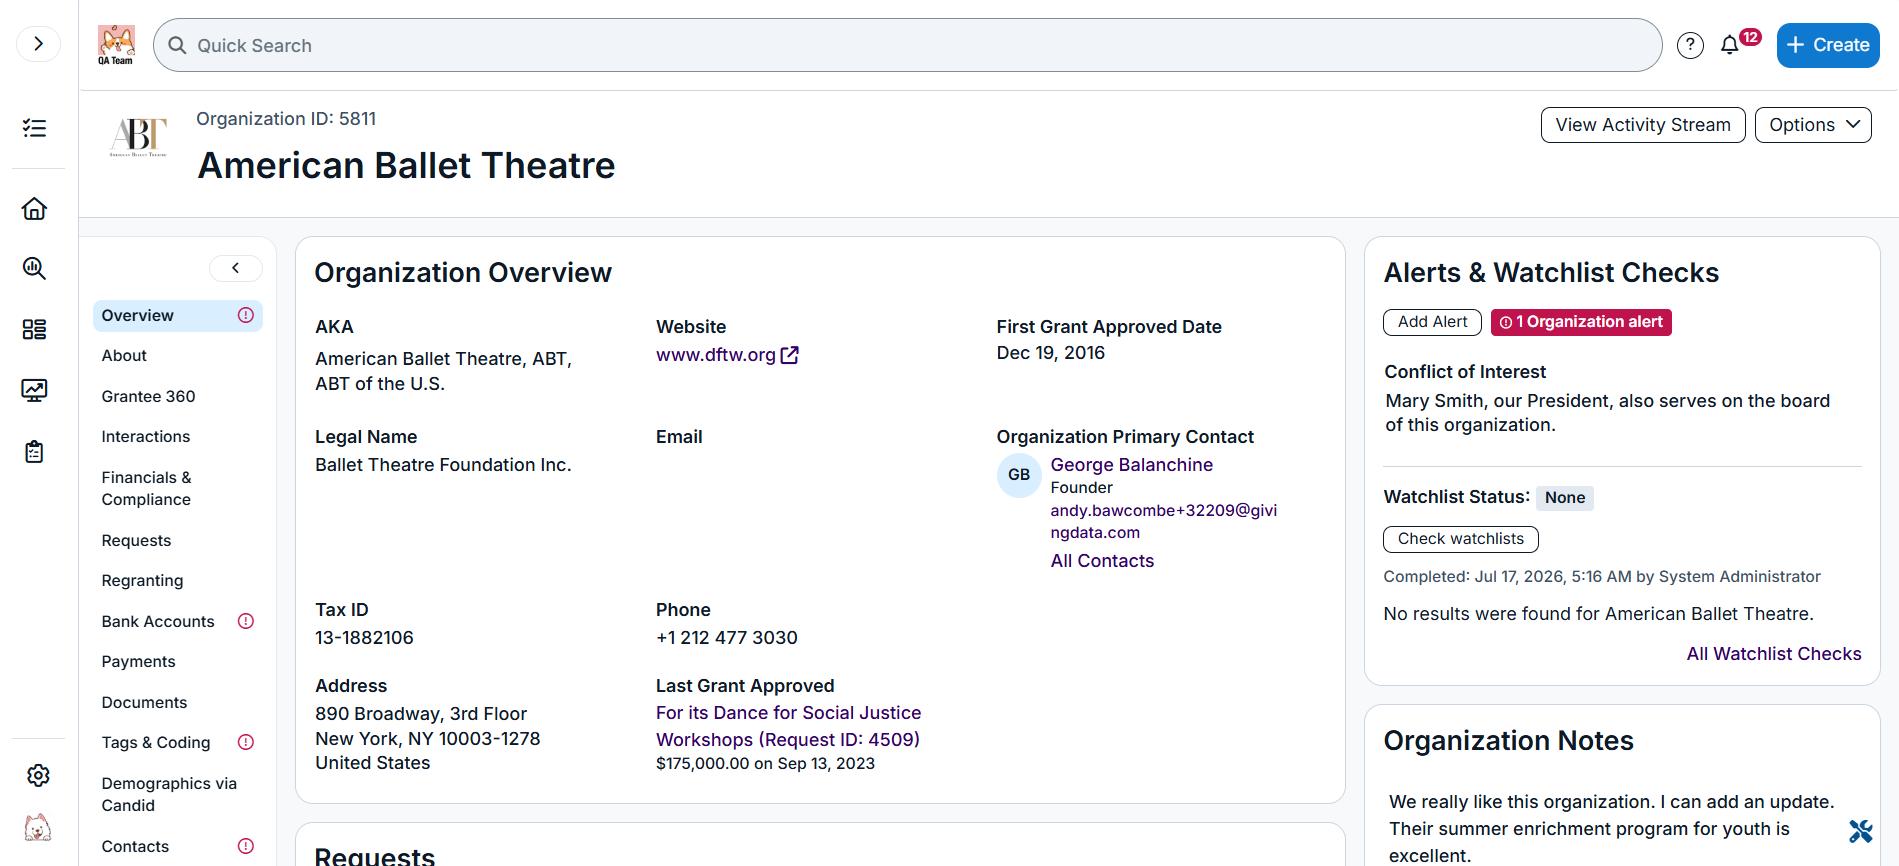Click the Check watchlists button
This screenshot has height=866, width=1899.
[1460, 539]
